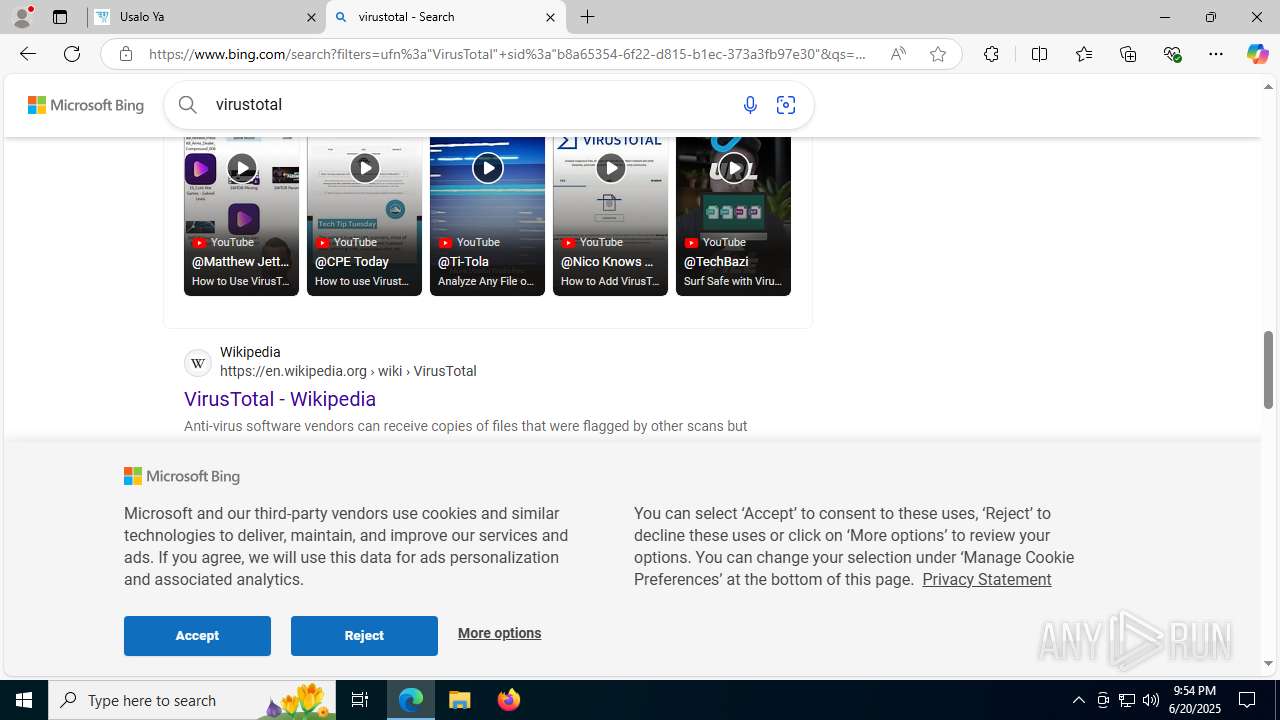Open Read aloud from the address bar
The width and height of the screenshot is (1280, 720).
[898, 54]
